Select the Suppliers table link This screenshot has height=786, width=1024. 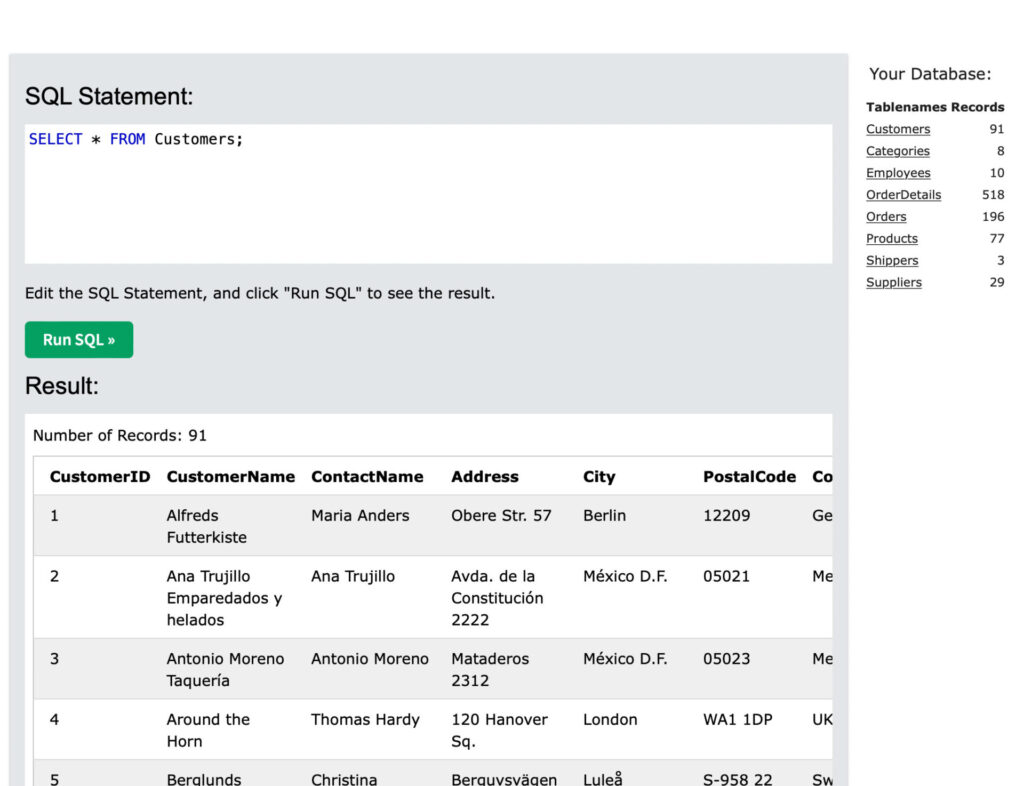(x=894, y=283)
